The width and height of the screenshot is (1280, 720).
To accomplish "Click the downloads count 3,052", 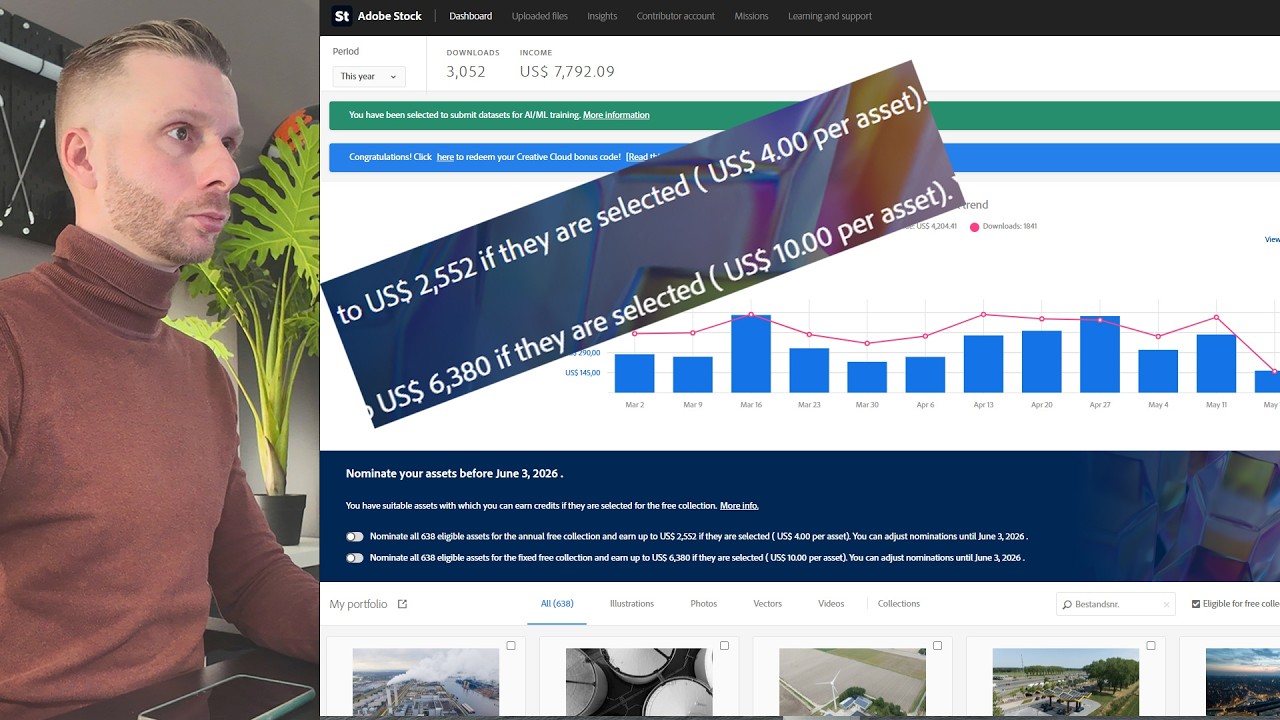I will (466, 72).
